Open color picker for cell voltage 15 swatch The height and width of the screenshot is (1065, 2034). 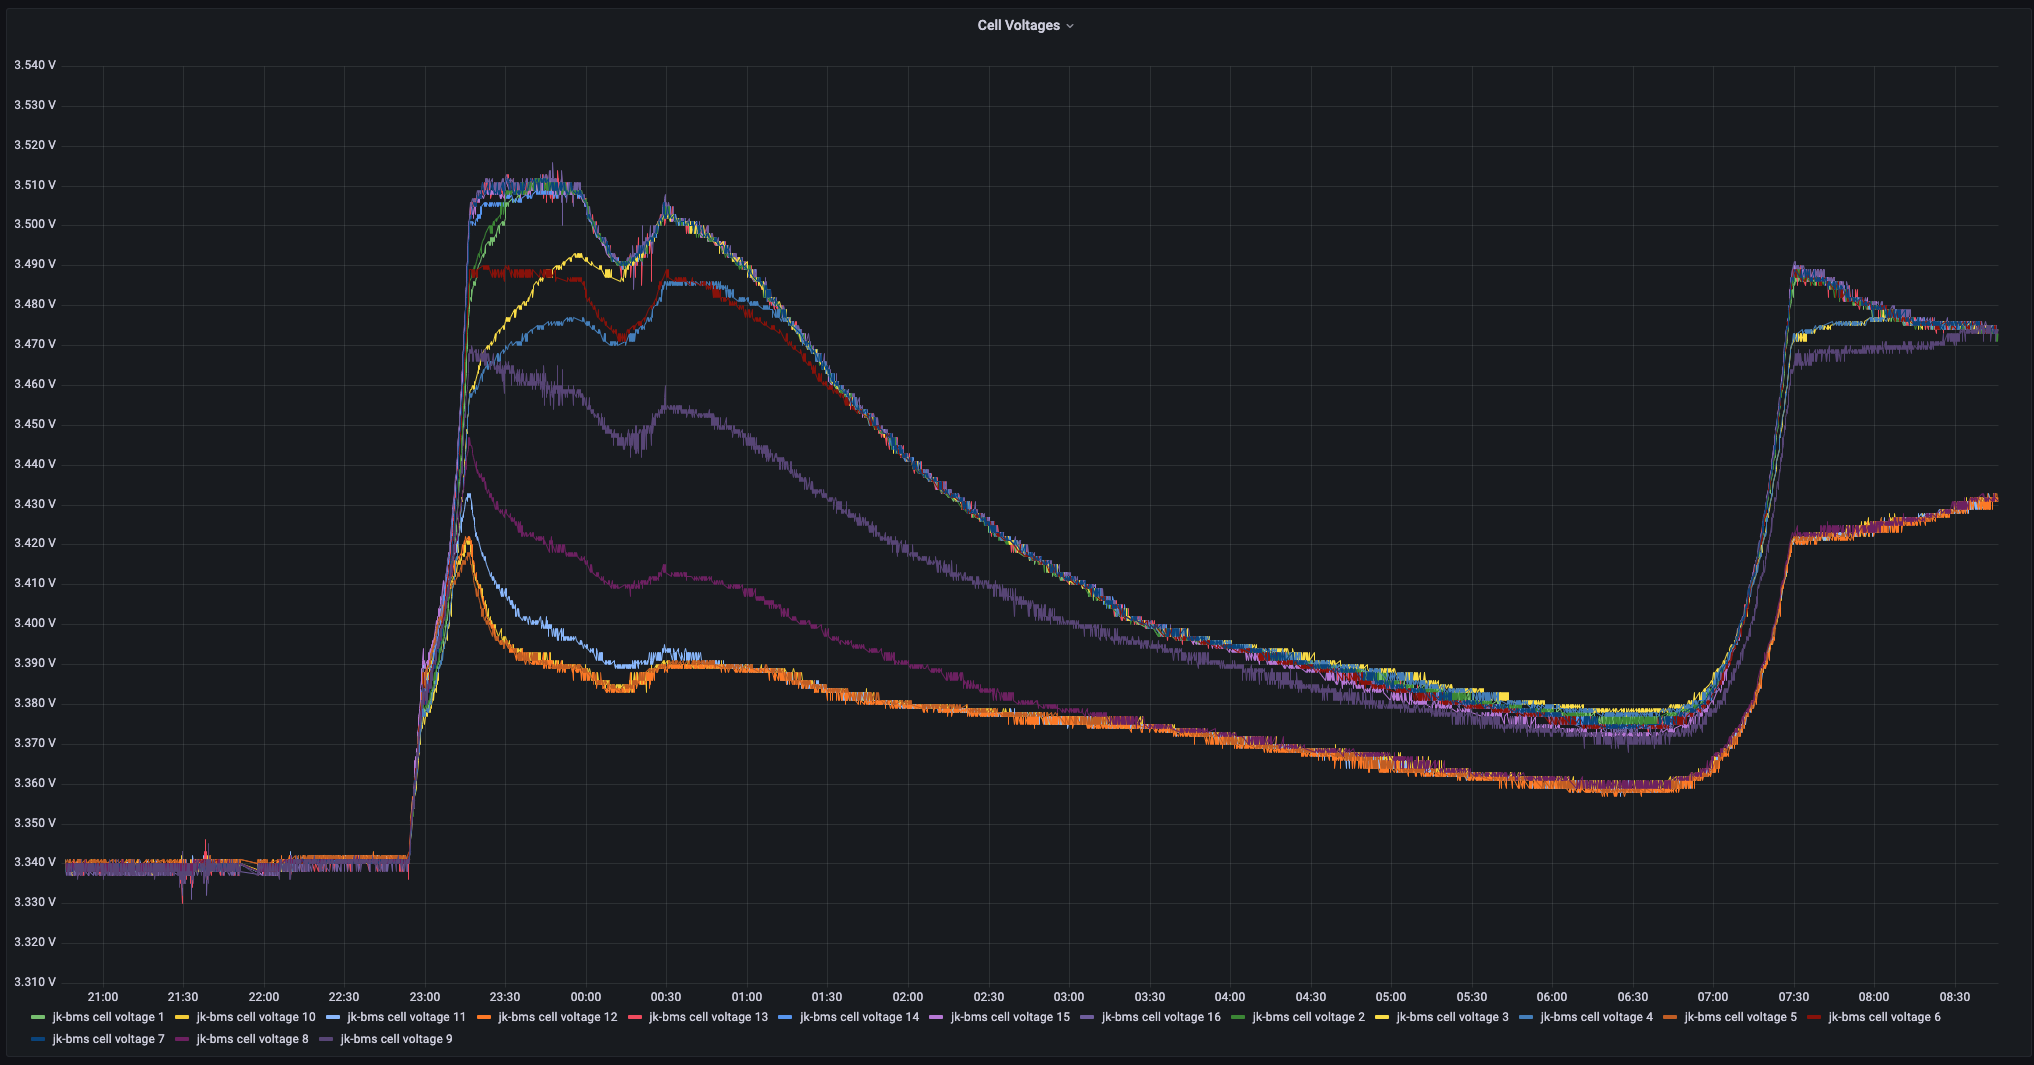click(936, 1017)
